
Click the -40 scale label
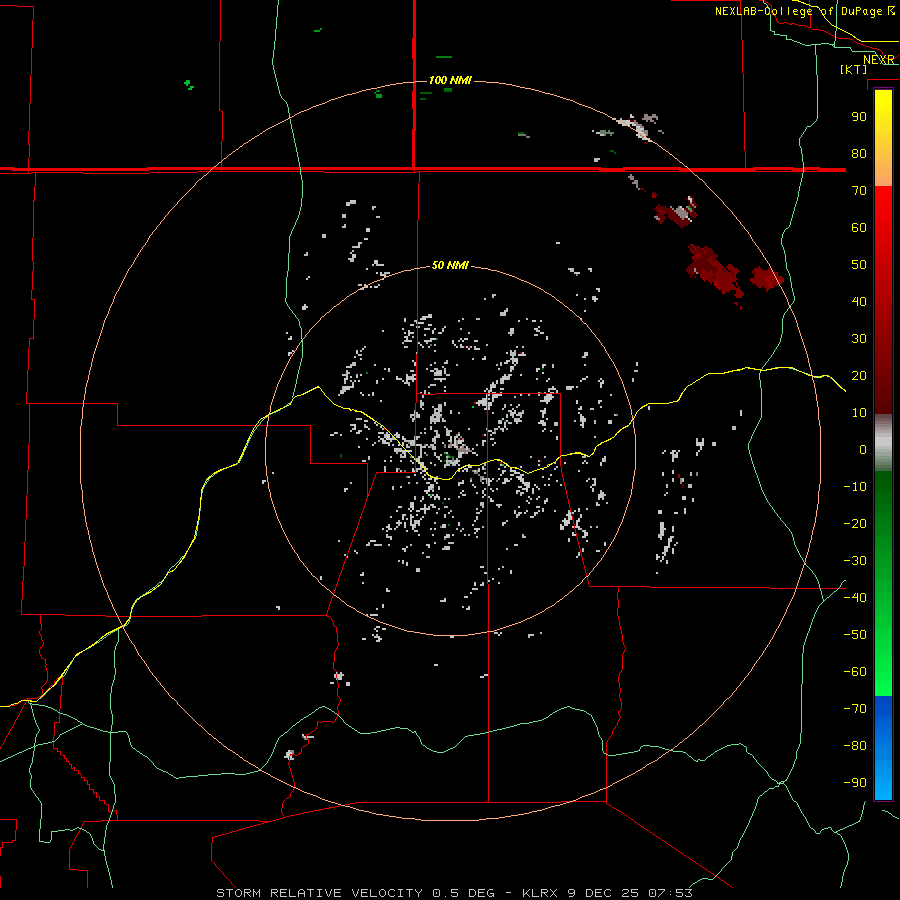click(x=855, y=598)
